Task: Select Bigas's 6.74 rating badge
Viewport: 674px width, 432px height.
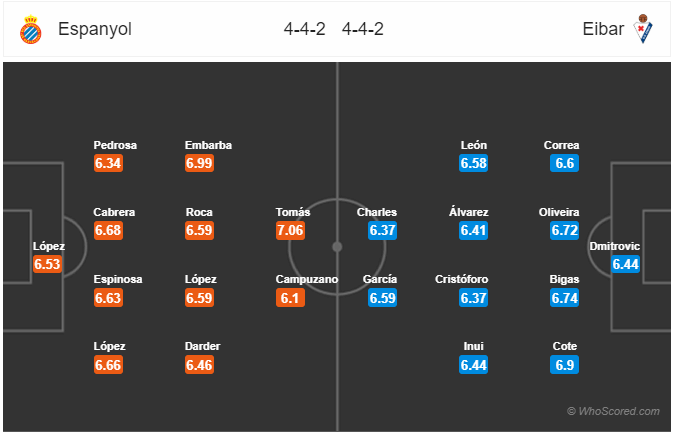Action: (564, 298)
